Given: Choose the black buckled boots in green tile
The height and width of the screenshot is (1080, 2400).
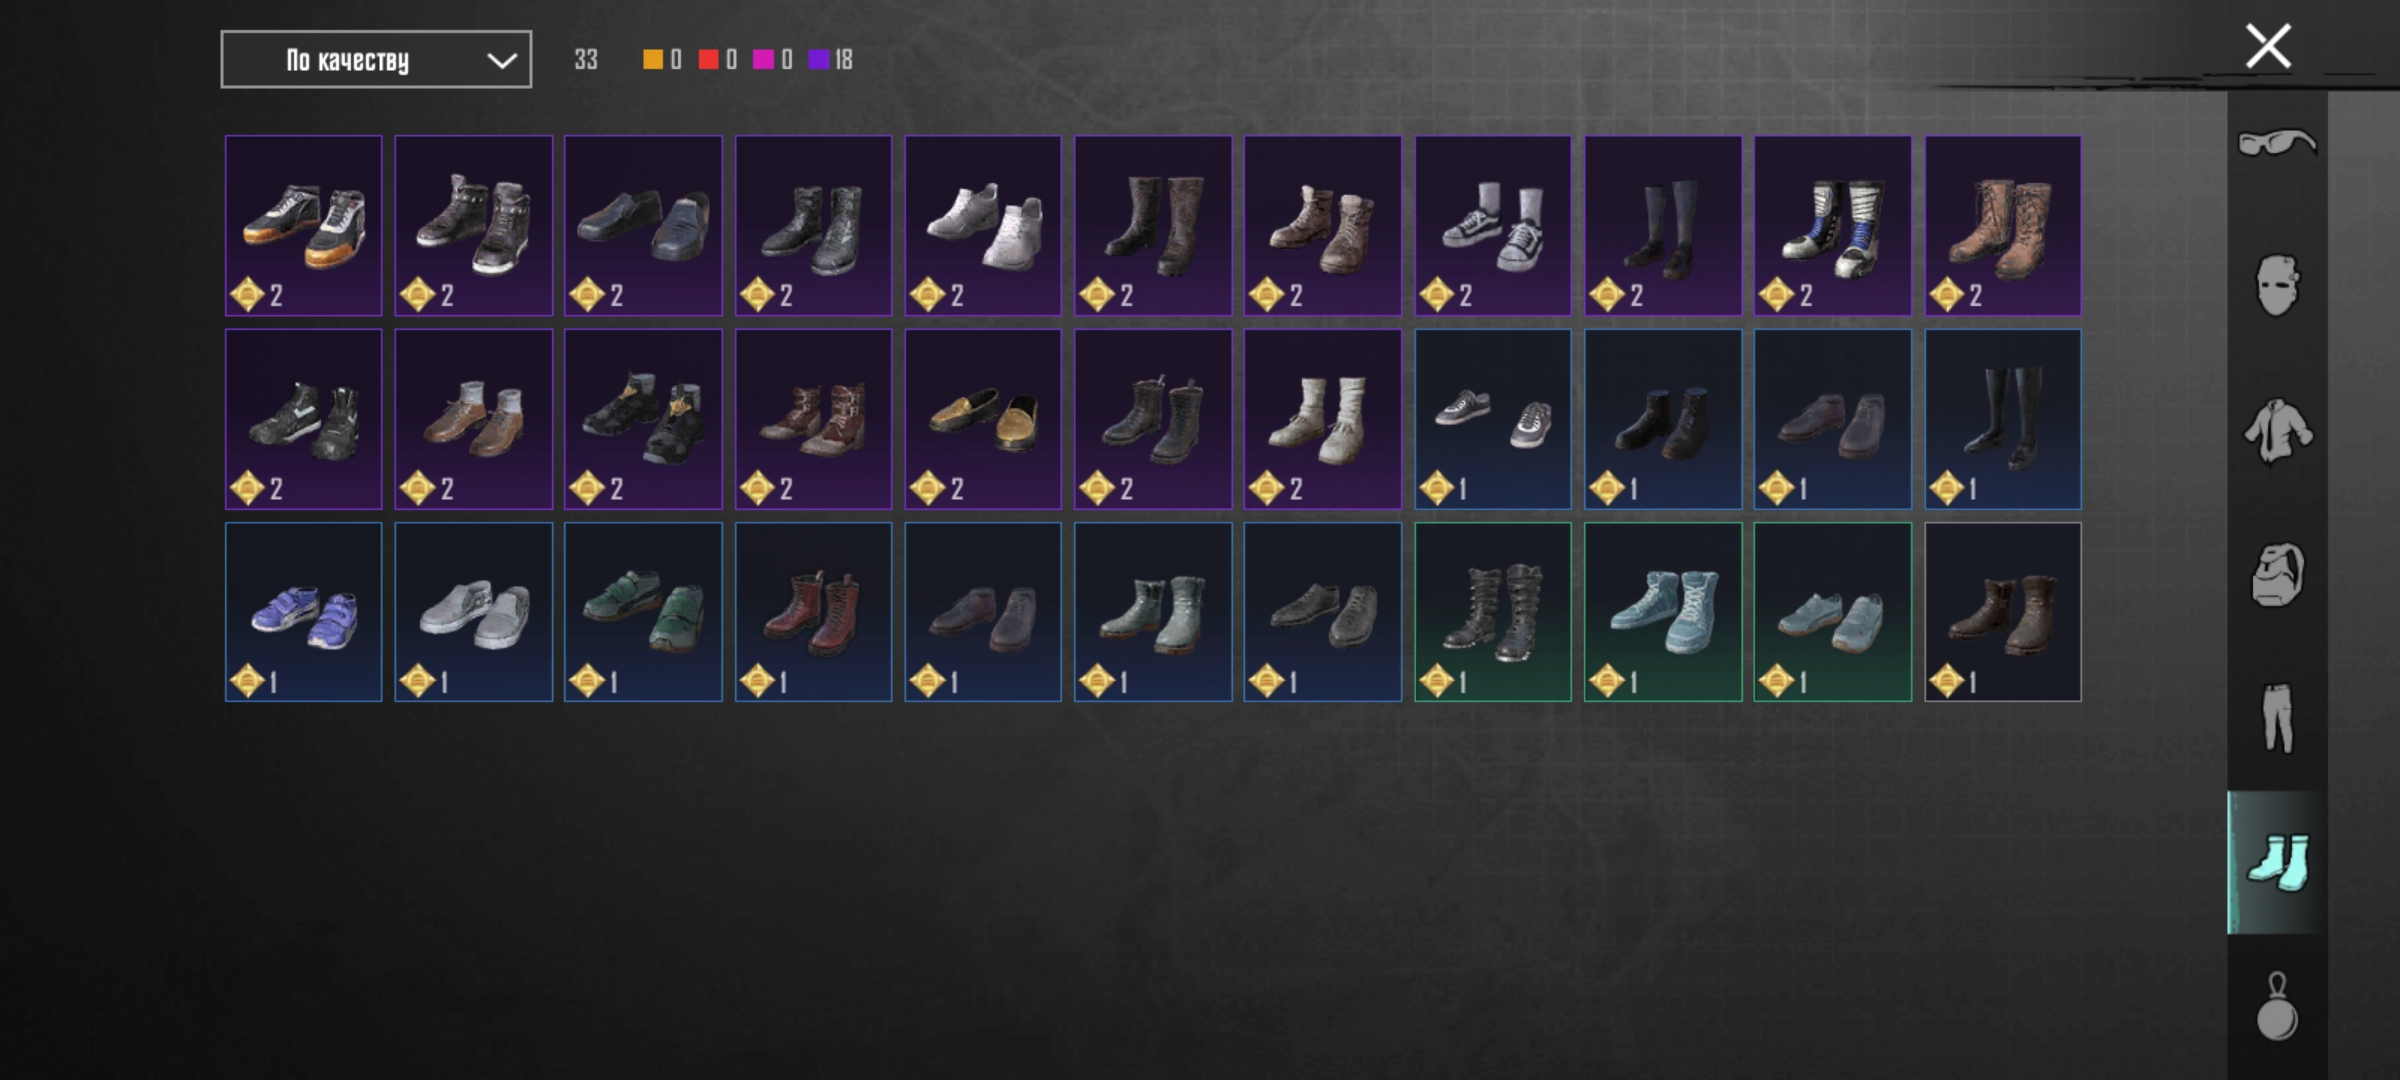Looking at the screenshot, I should point(1492,612).
